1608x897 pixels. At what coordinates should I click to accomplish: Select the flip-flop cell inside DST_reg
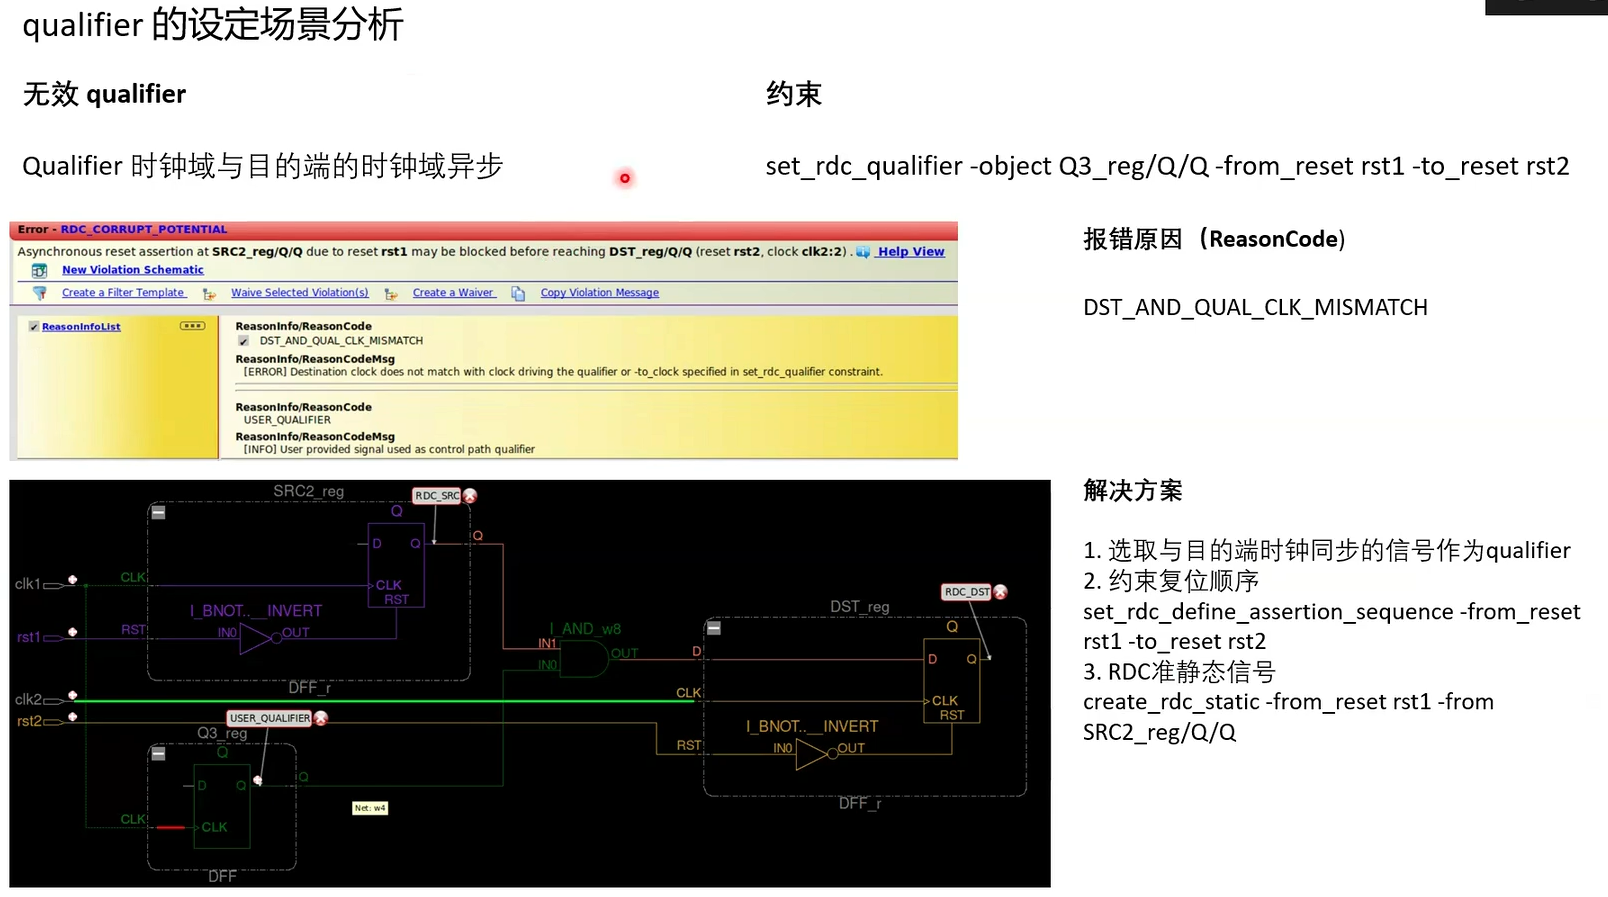[952, 680]
